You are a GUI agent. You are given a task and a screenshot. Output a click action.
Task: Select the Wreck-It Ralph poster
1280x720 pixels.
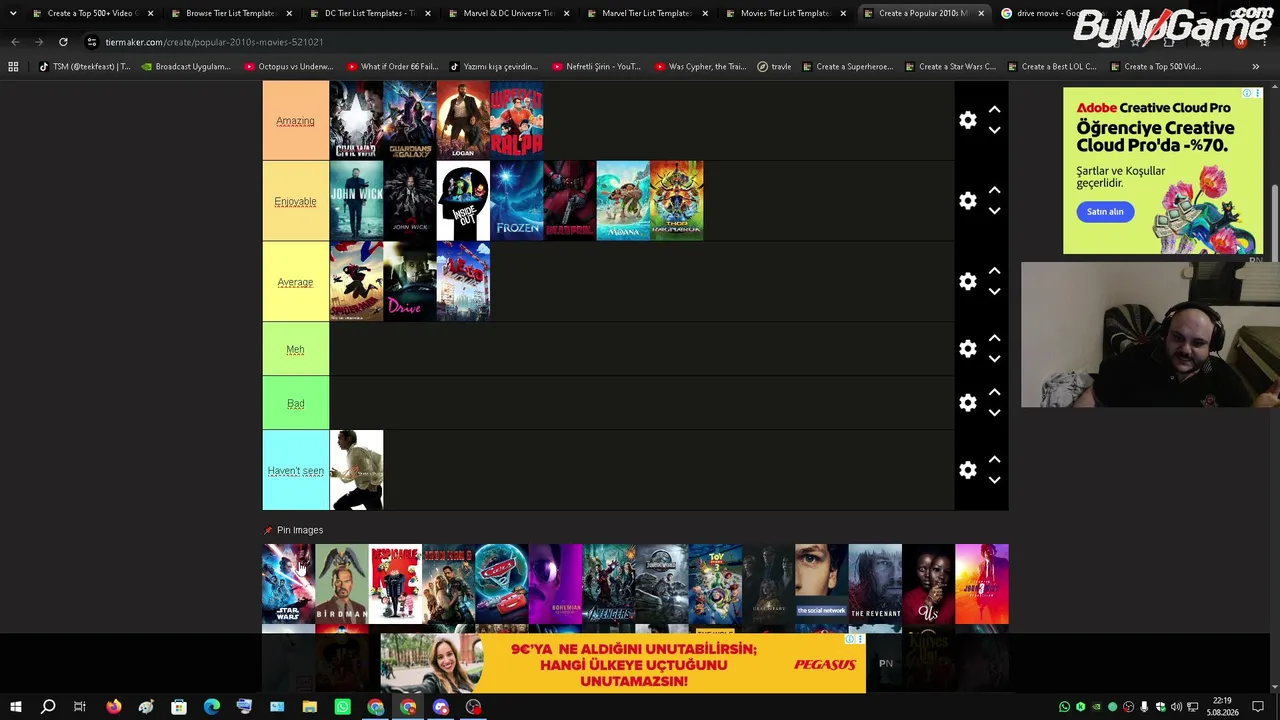tap(516, 121)
